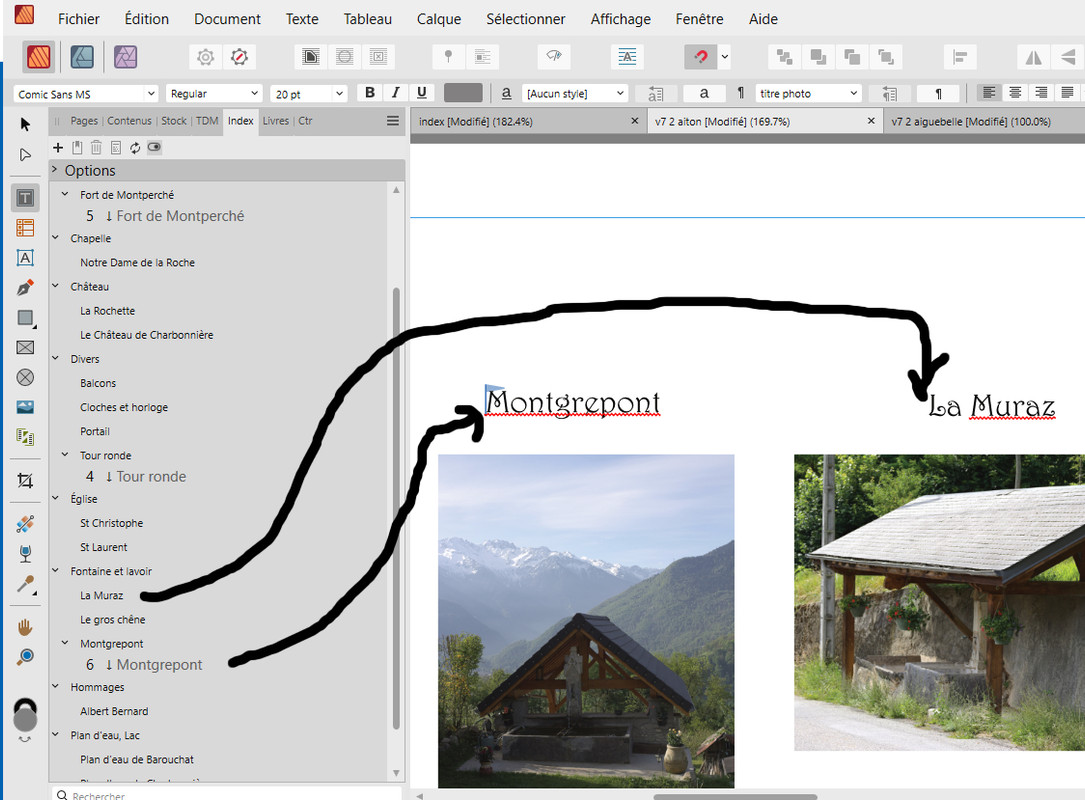The width and height of the screenshot is (1085, 800).
Task: Select the Zoom tool
Action: [25, 657]
